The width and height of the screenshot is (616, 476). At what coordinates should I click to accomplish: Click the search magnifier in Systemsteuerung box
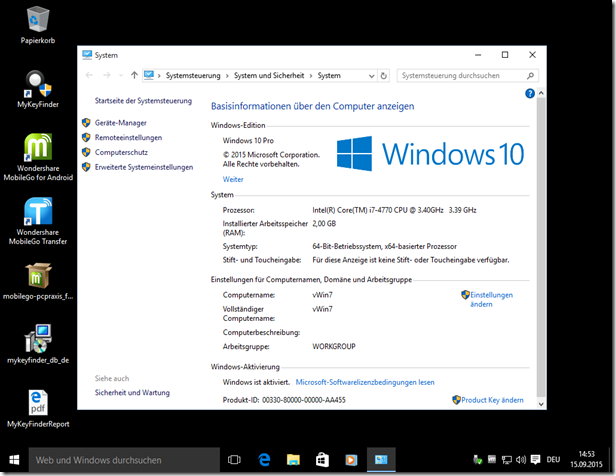pyautogui.click(x=530, y=75)
